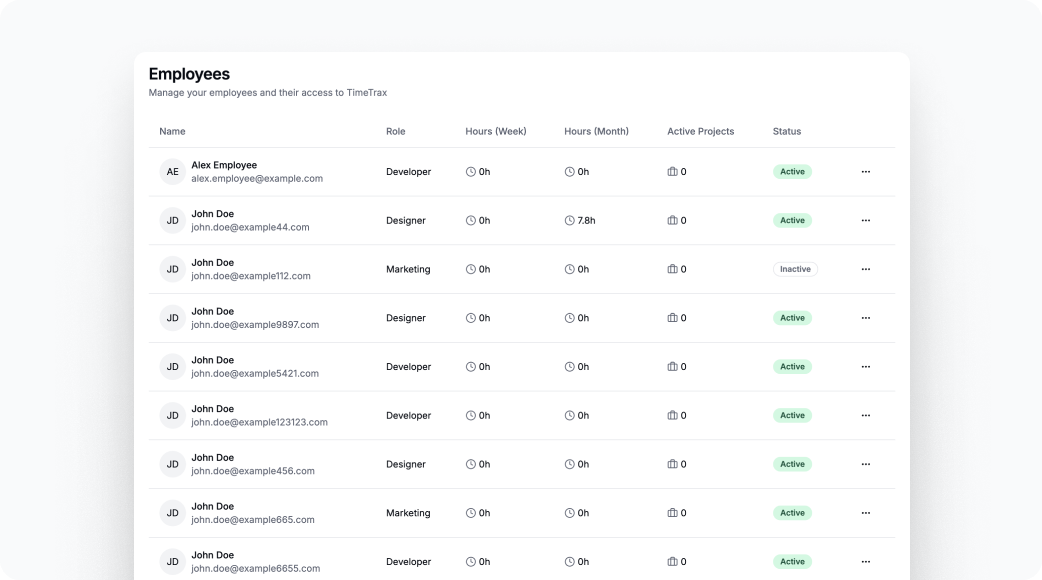Click Marketing role in john.doe@example112.com row
The width and height of the screenshot is (1042, 580).
408,269
